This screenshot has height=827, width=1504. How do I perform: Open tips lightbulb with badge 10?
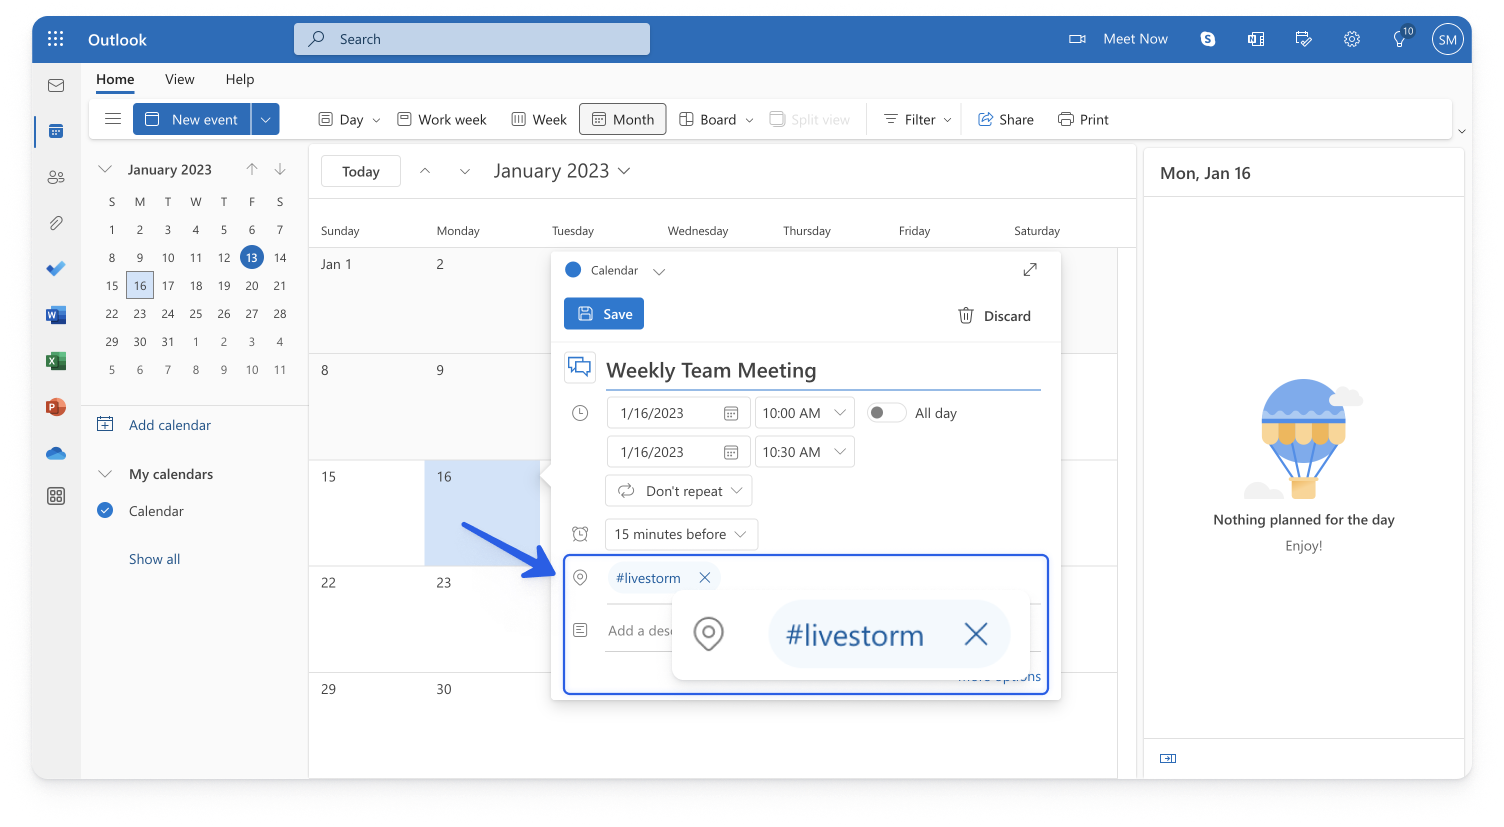(x=1401, y=38)
